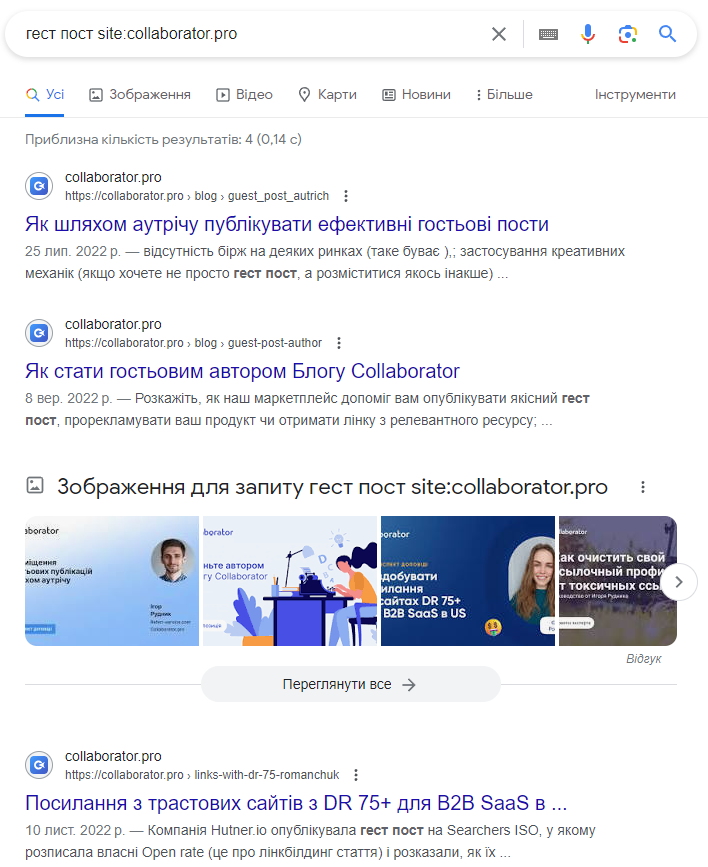The image size is (708, 867).
Task: Open options dots for guest-post-author result
Action: click(x=339, y=343)
